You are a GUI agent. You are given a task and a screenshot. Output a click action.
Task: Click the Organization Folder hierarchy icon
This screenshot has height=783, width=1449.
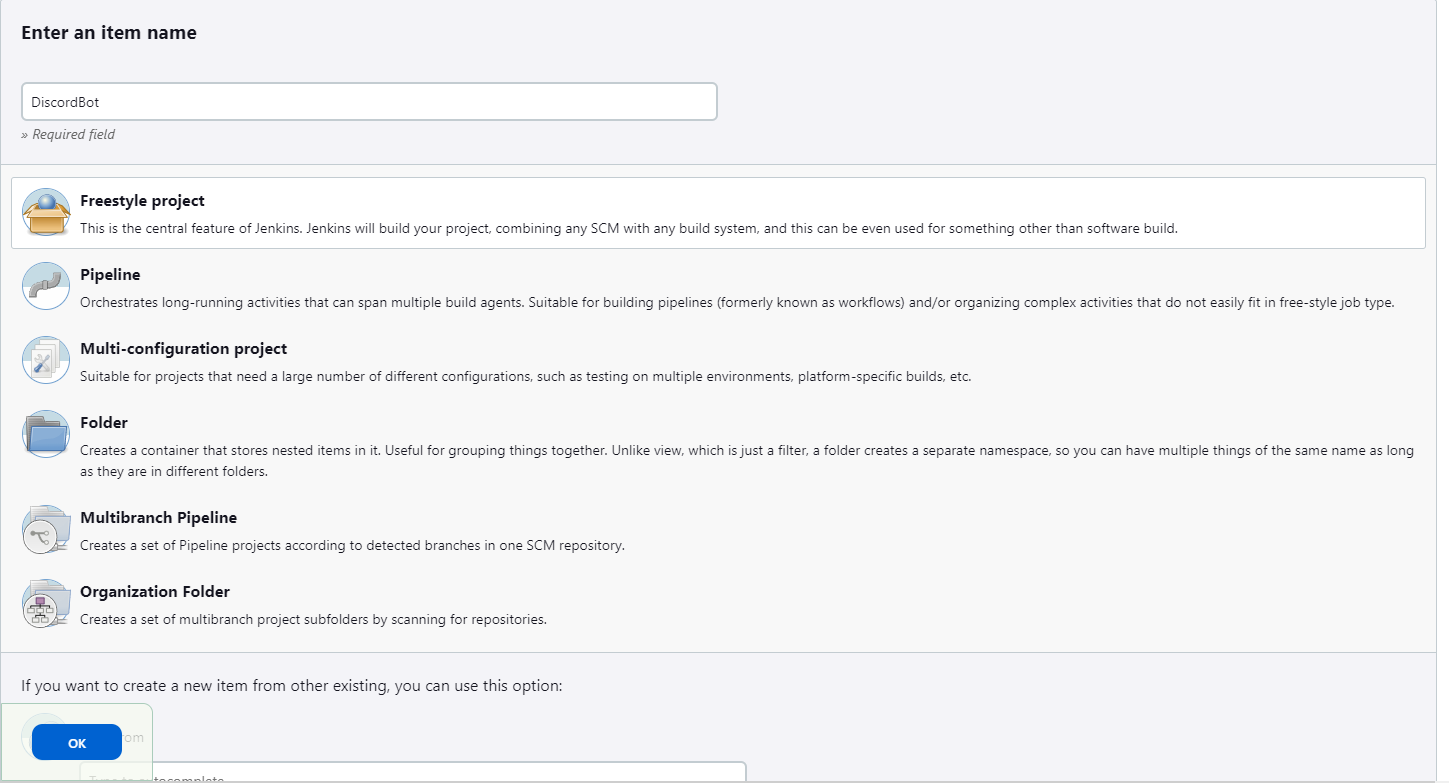pos(46,604)
